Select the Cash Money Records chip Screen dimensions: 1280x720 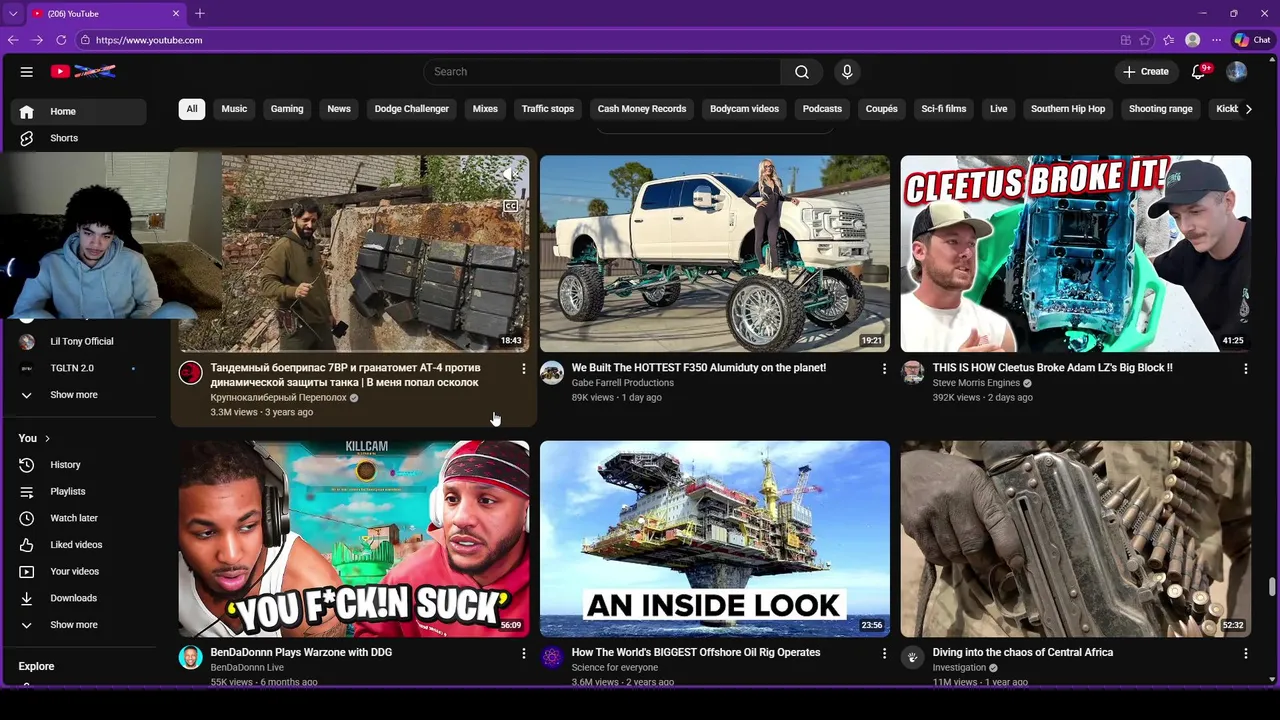pyautogui.click(x=642, y=109)
